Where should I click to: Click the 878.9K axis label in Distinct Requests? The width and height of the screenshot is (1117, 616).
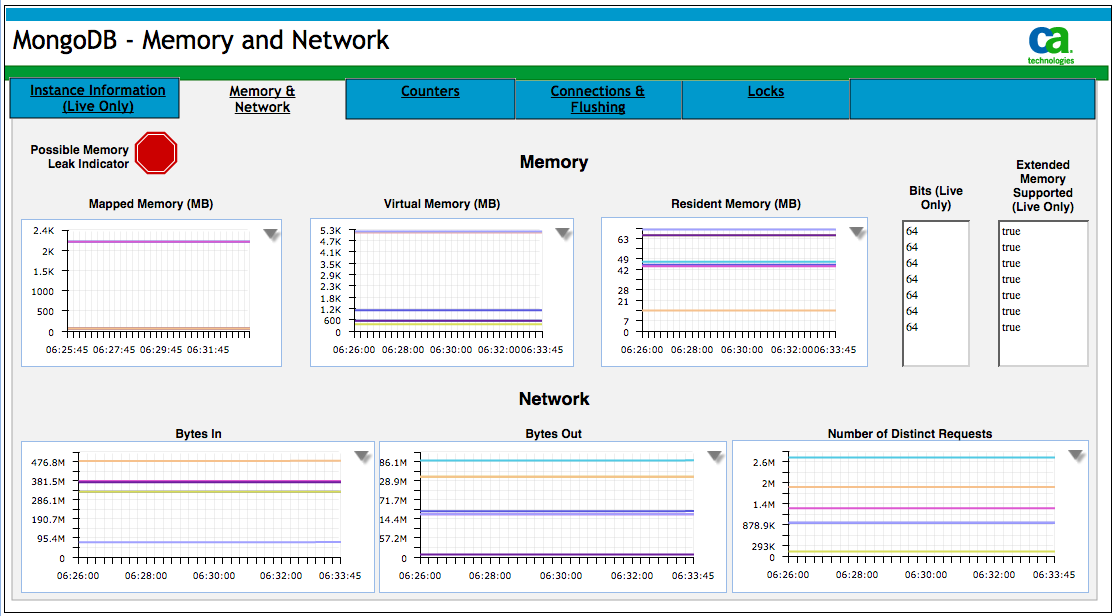pyautogui.click(x=759, y=526)
